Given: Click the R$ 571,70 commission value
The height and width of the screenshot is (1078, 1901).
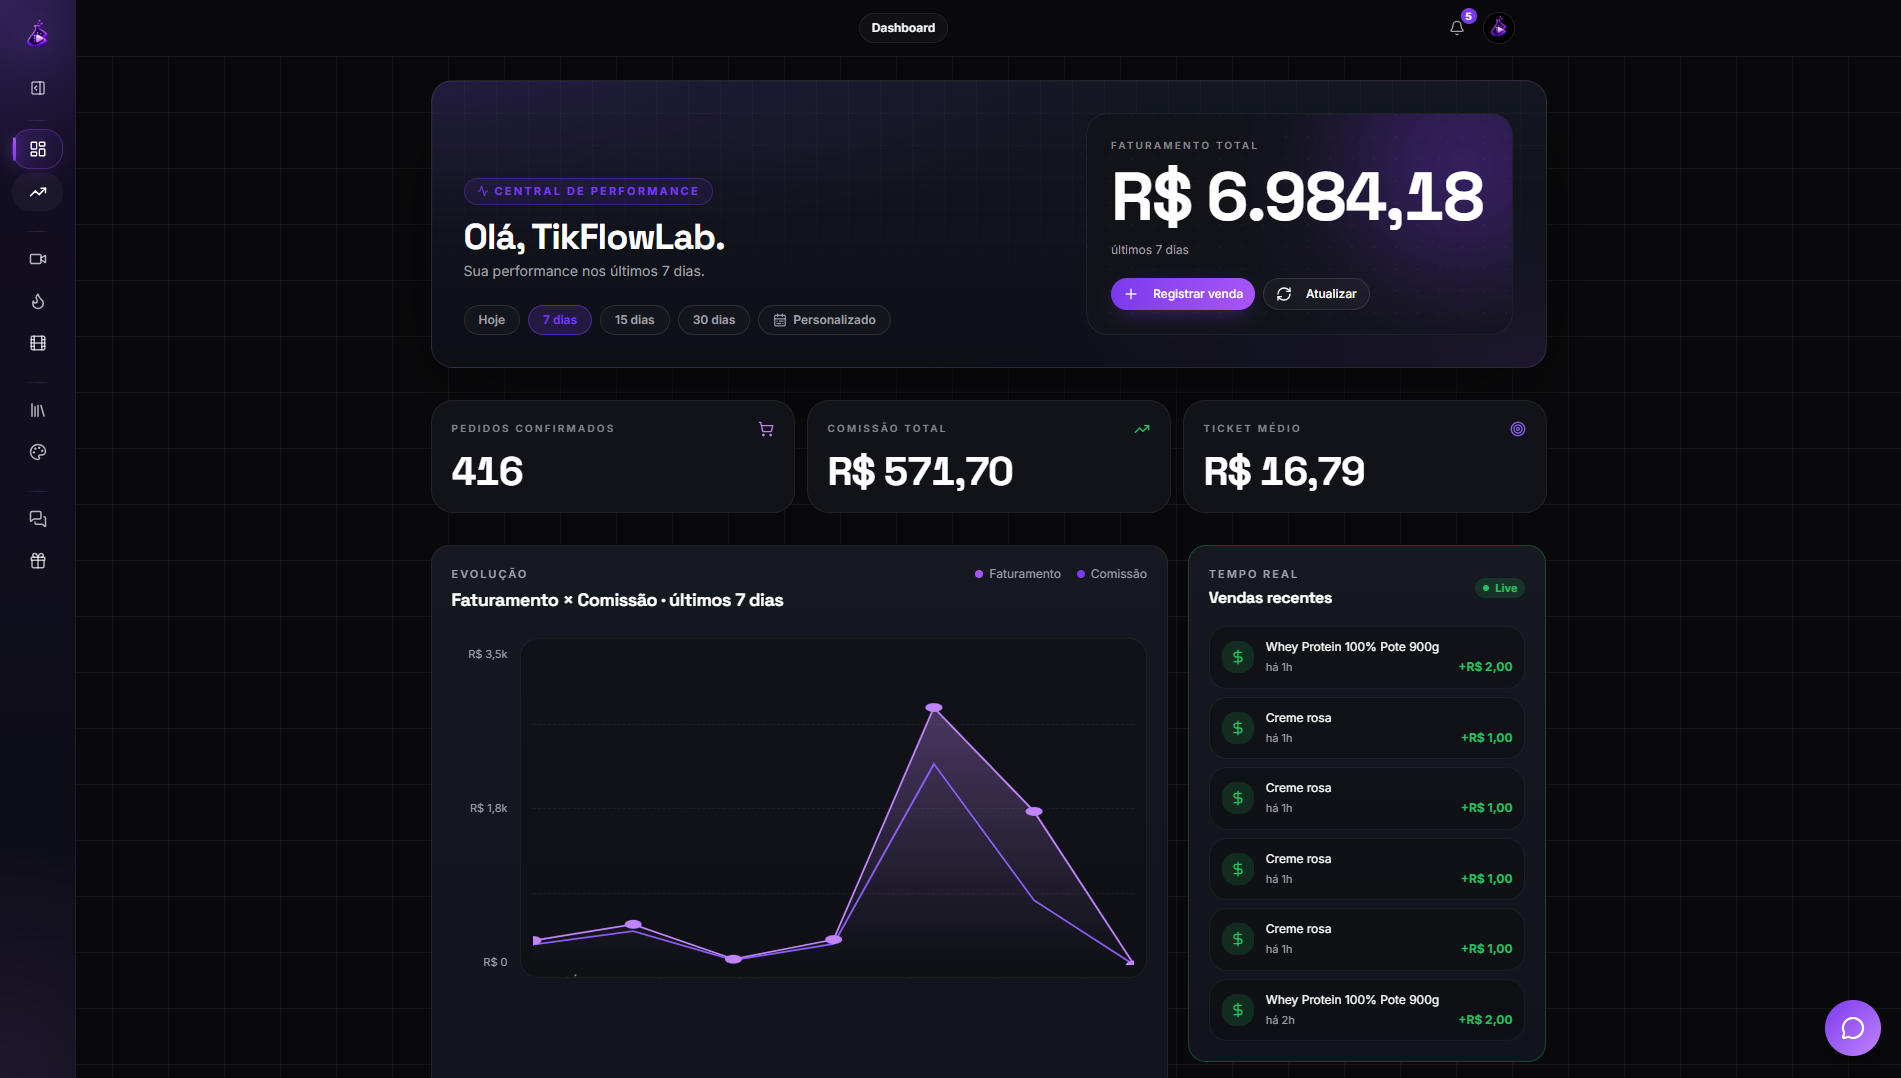Looking at the screenshot, I should click(920, 471).
